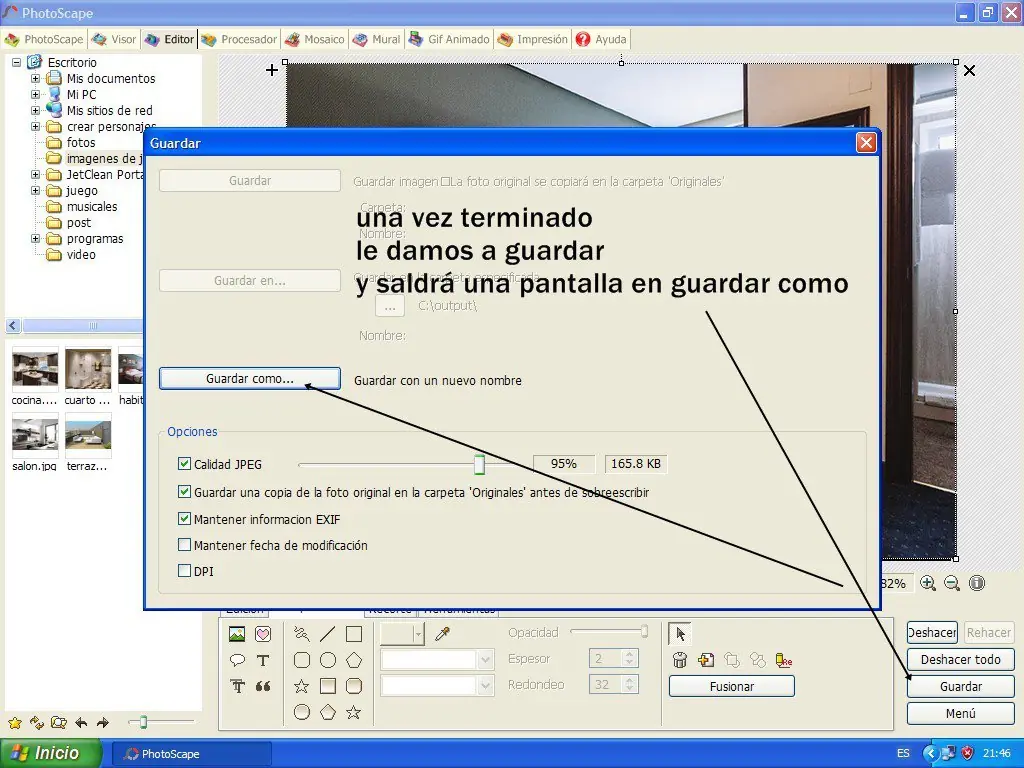Click the Guardar en... button

pos(249,281)
